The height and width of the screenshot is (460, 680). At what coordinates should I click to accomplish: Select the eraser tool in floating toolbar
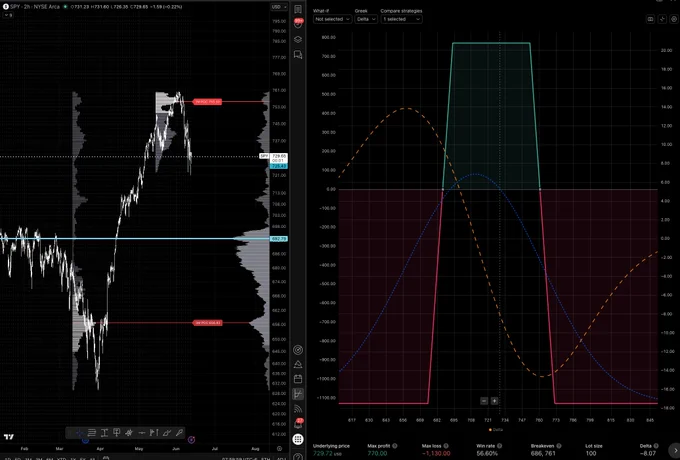167,433
